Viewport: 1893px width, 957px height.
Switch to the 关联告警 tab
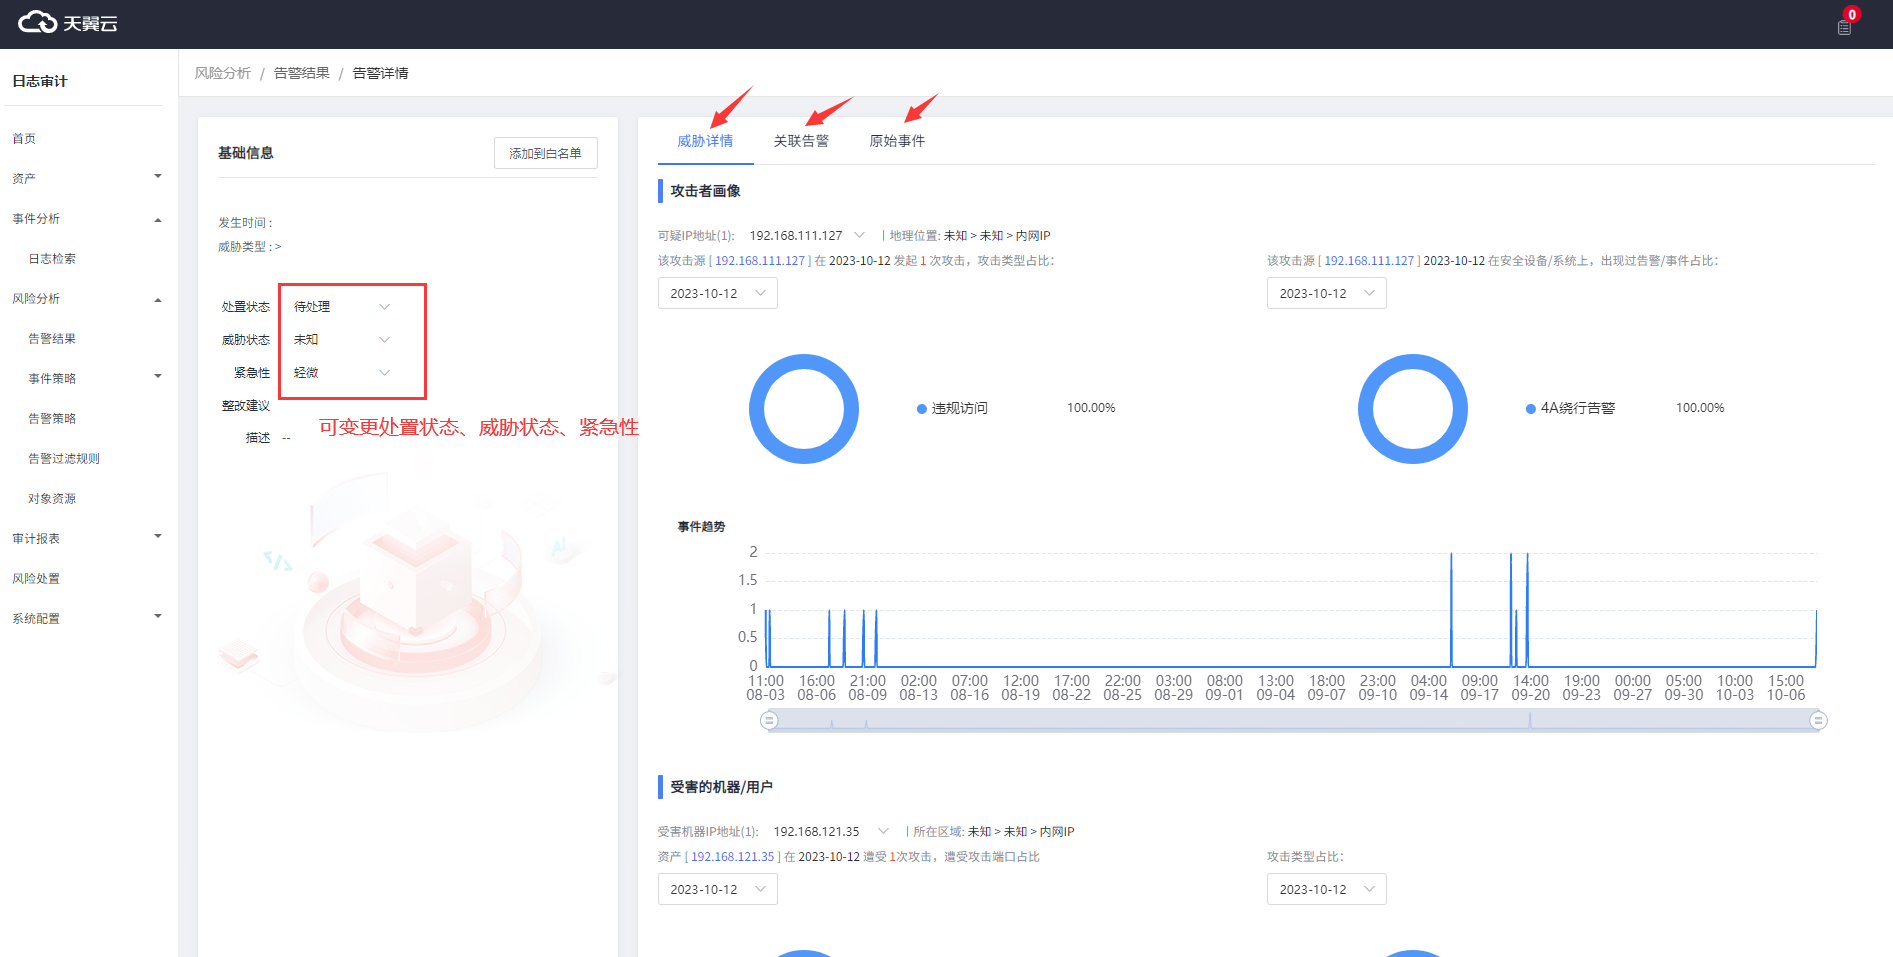click(x=801, y=141)
